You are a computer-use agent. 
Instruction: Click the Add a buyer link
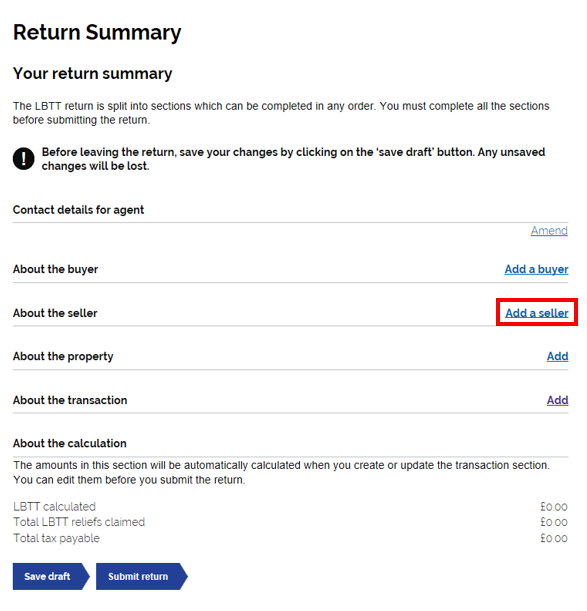[536, 269]
